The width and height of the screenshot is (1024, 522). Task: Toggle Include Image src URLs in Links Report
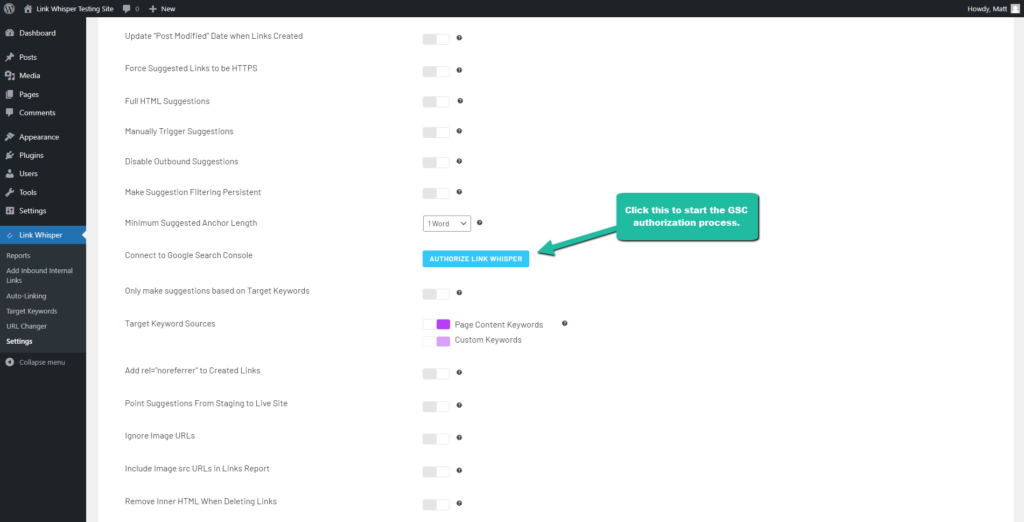436,472
